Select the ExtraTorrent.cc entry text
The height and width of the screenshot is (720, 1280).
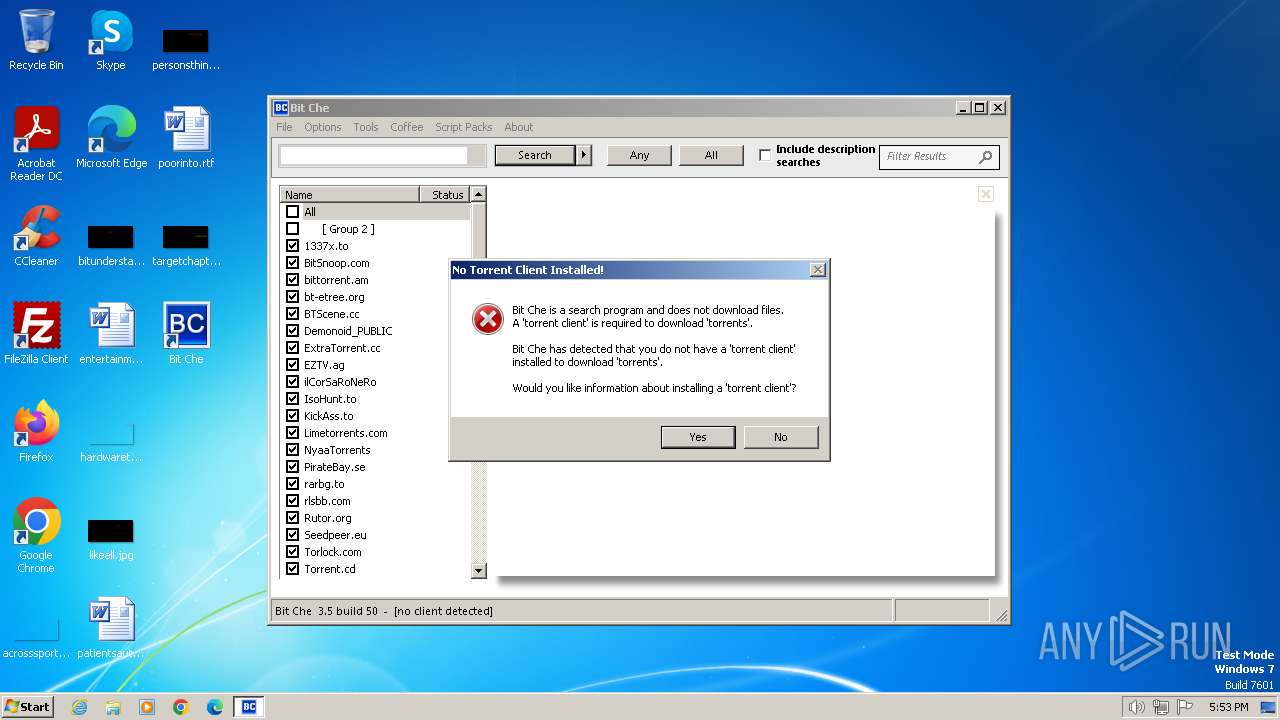click(342, 348)
